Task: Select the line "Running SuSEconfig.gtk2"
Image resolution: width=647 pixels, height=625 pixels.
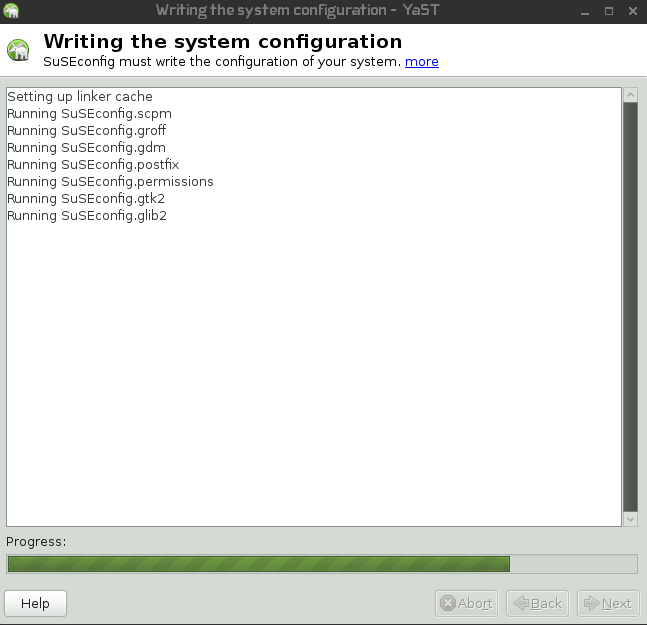Action: pos(86,198)
